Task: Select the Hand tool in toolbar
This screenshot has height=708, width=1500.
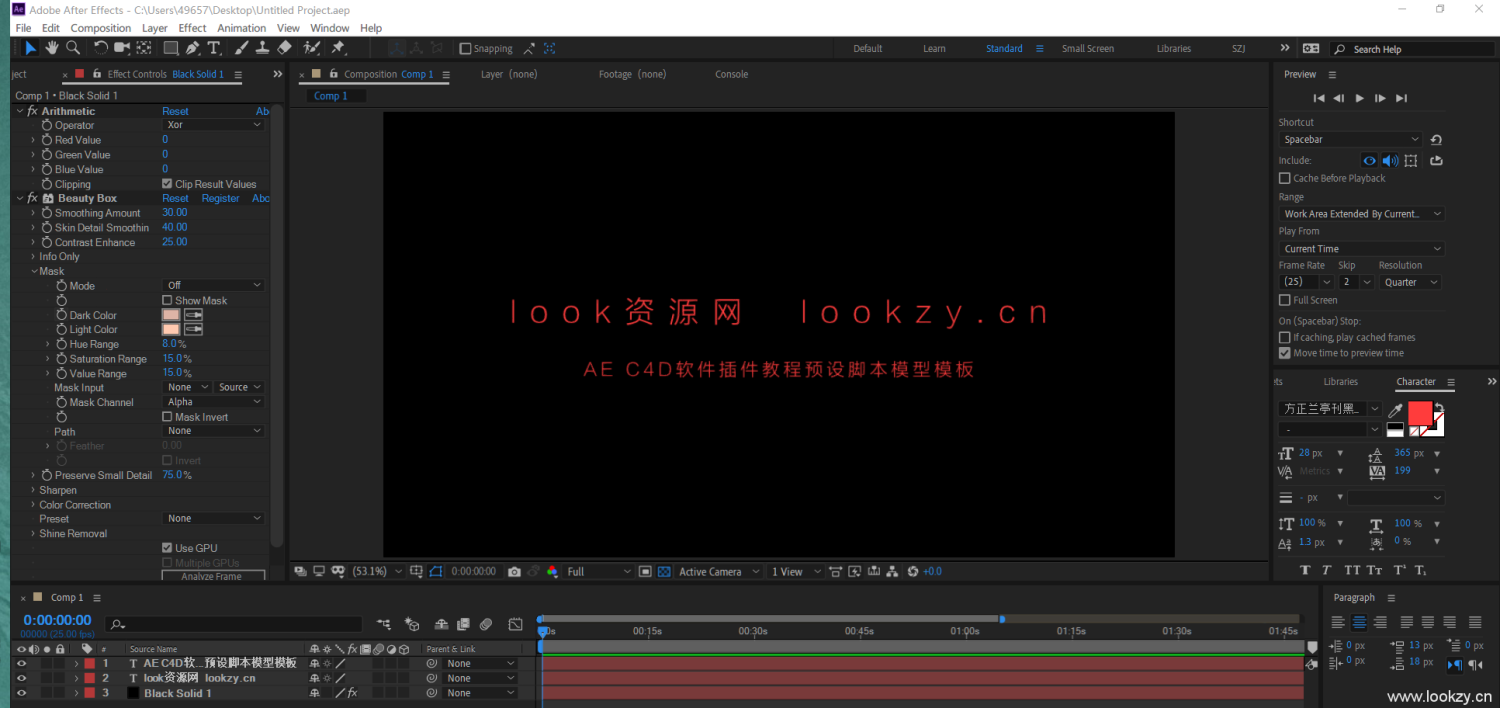Action: point(51,48)
